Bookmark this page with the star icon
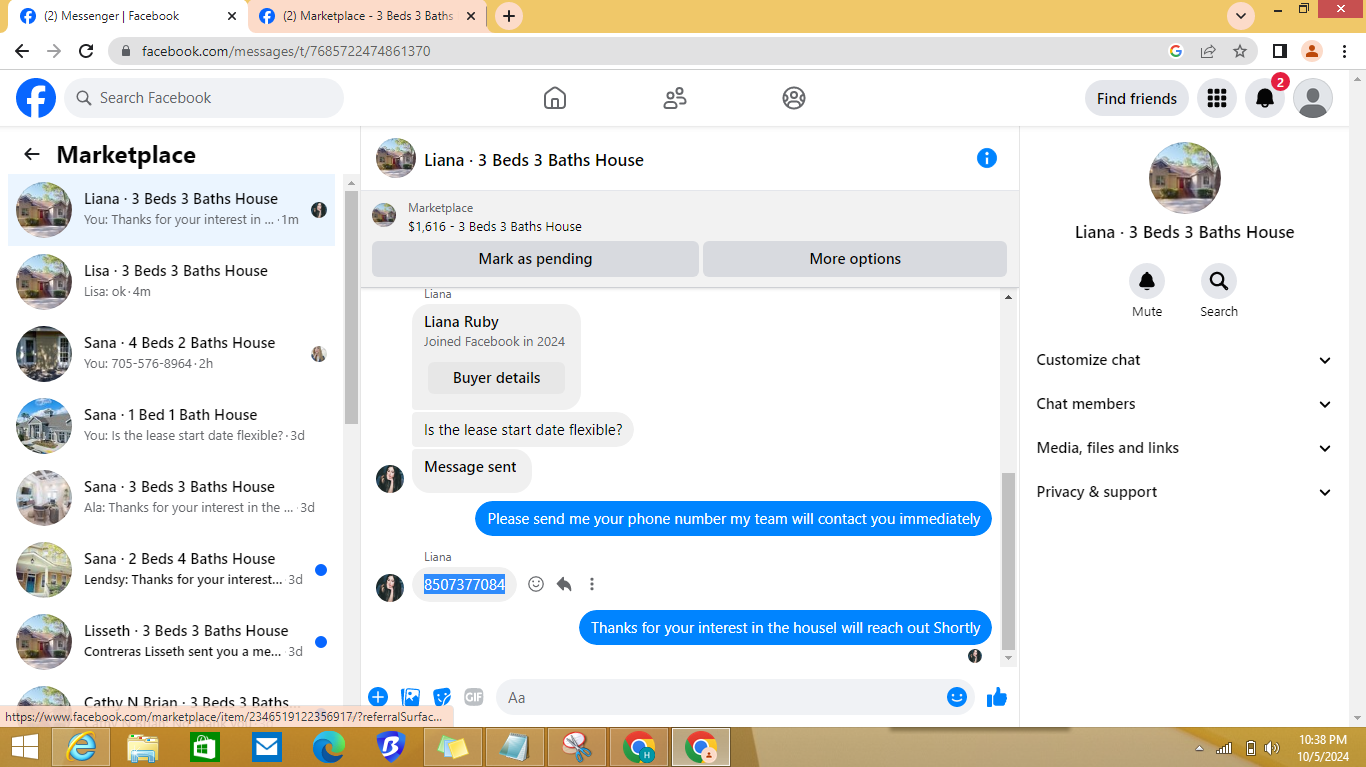The image size is (1366, 767). [x=1240, y=51]
